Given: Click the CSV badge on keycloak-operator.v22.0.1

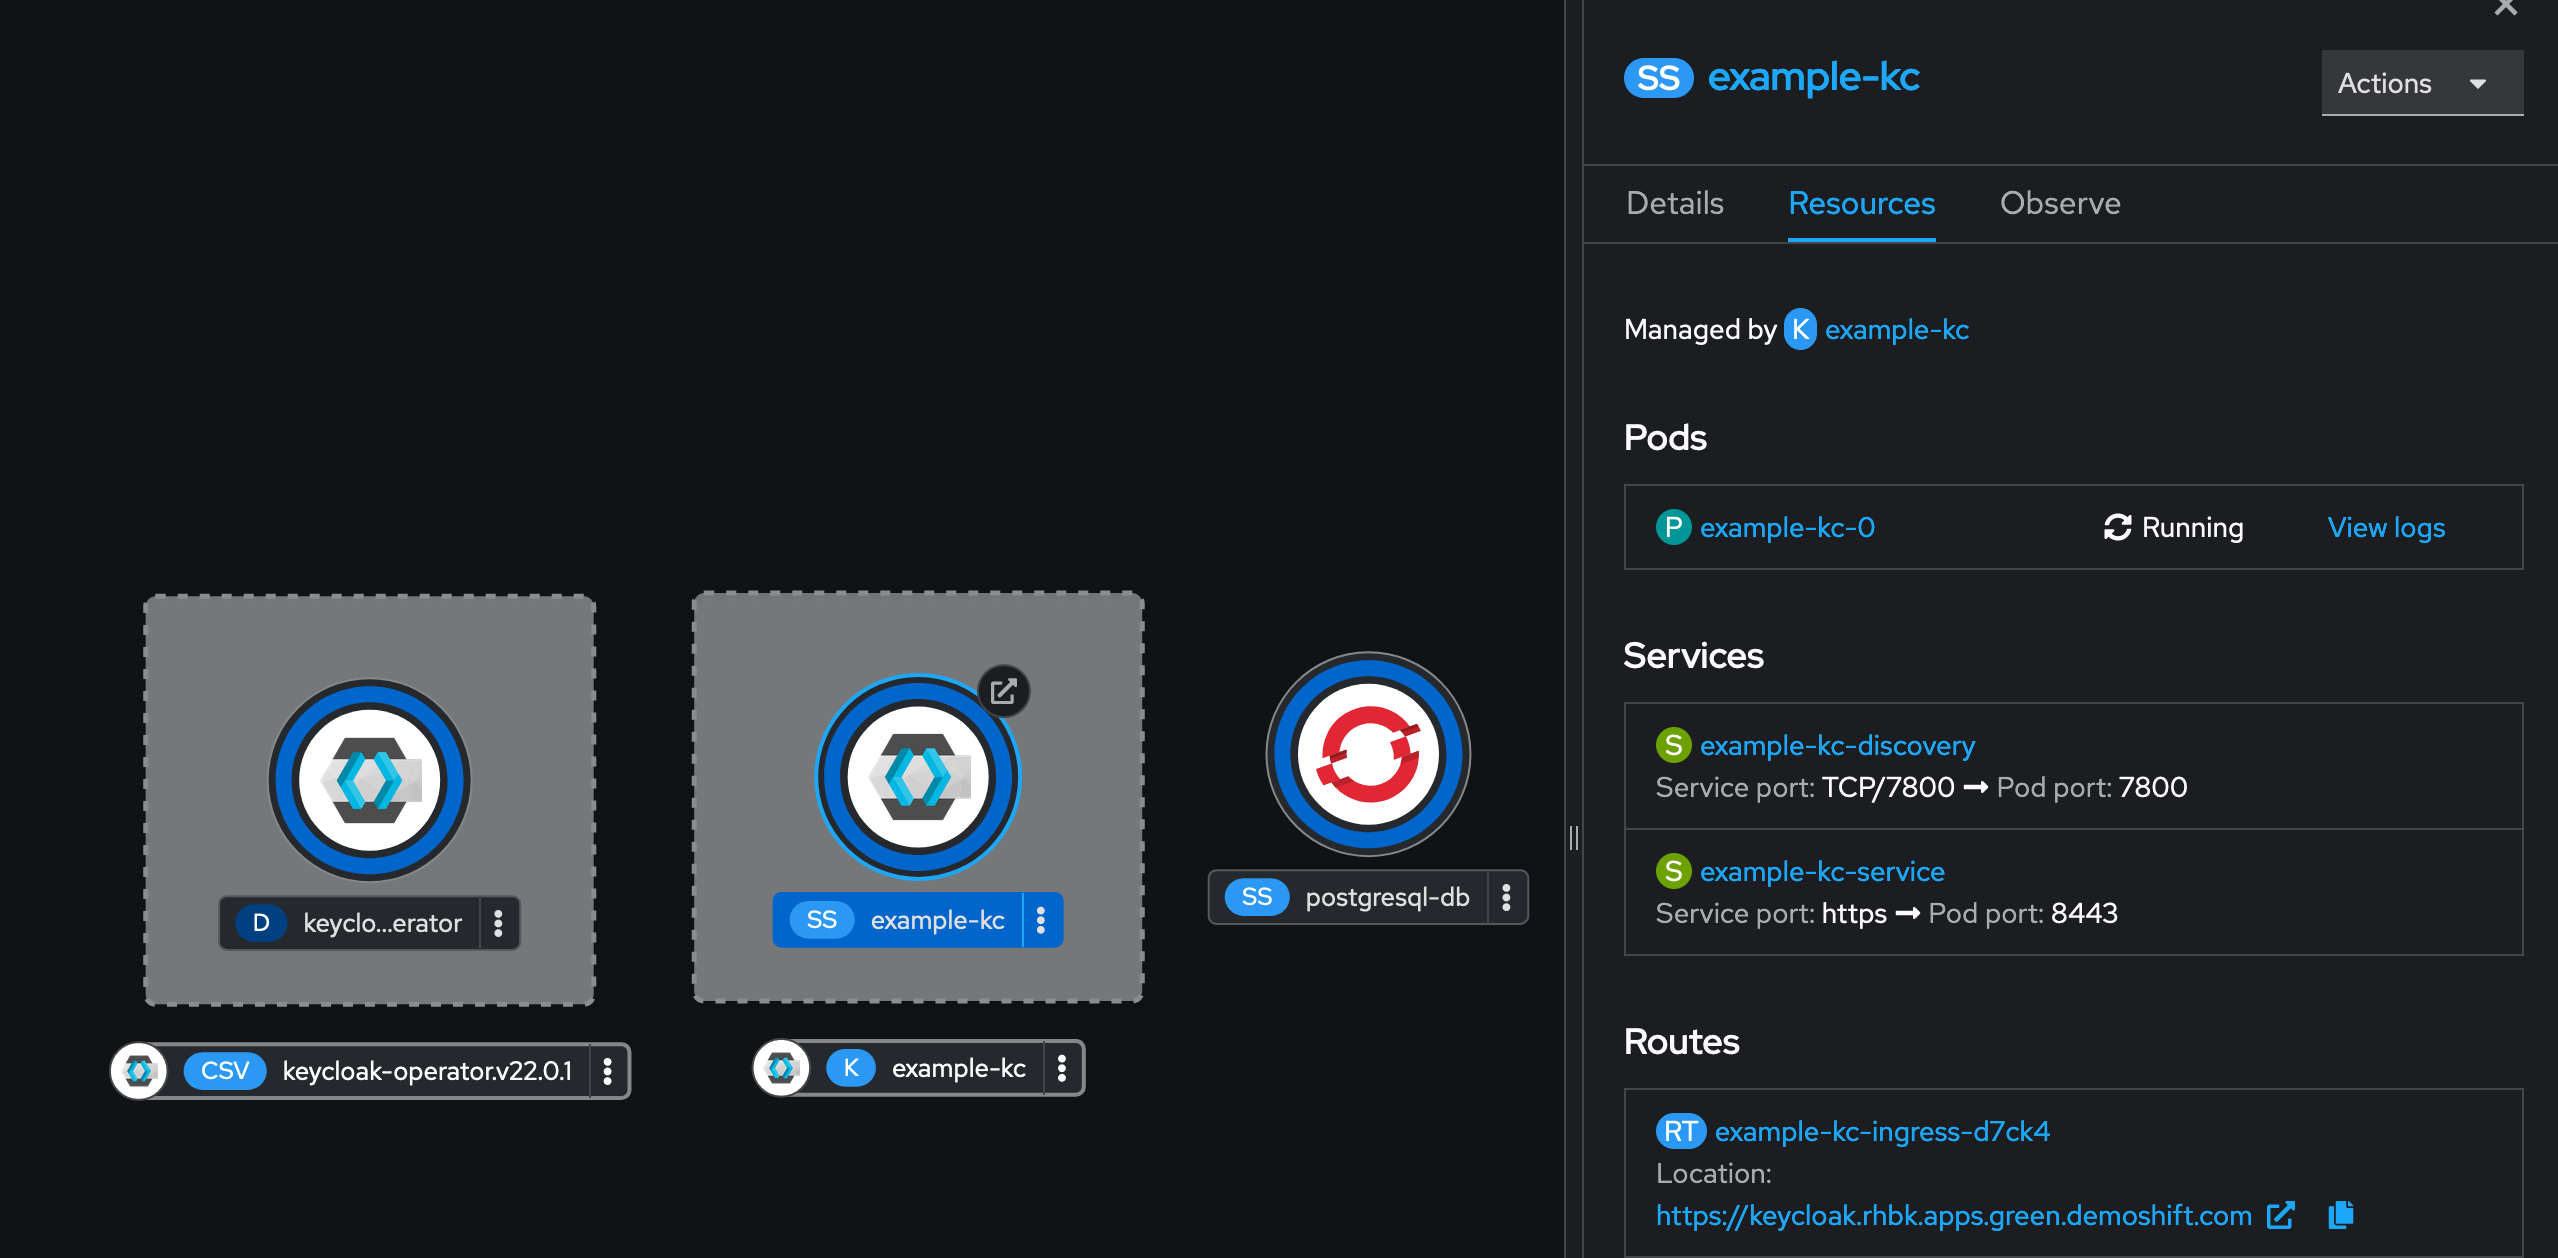Looking at the screenshot, I should [225, 1070].
